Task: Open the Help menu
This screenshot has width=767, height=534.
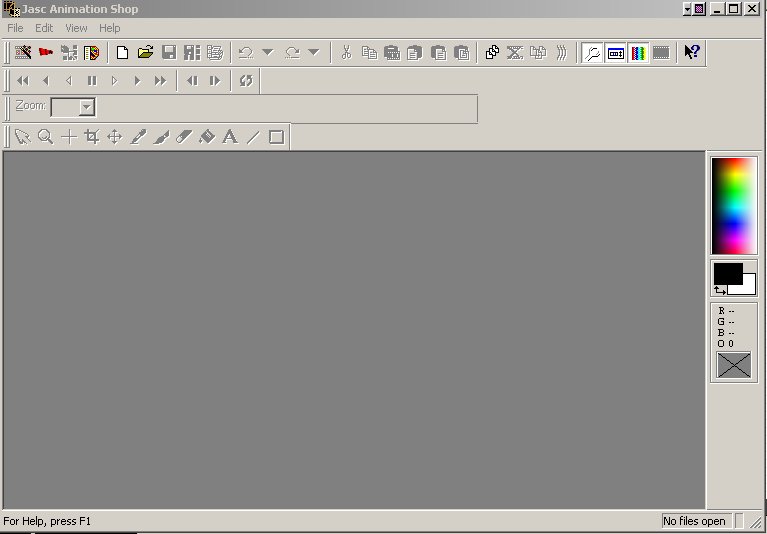Action: (x=110, y=28)
